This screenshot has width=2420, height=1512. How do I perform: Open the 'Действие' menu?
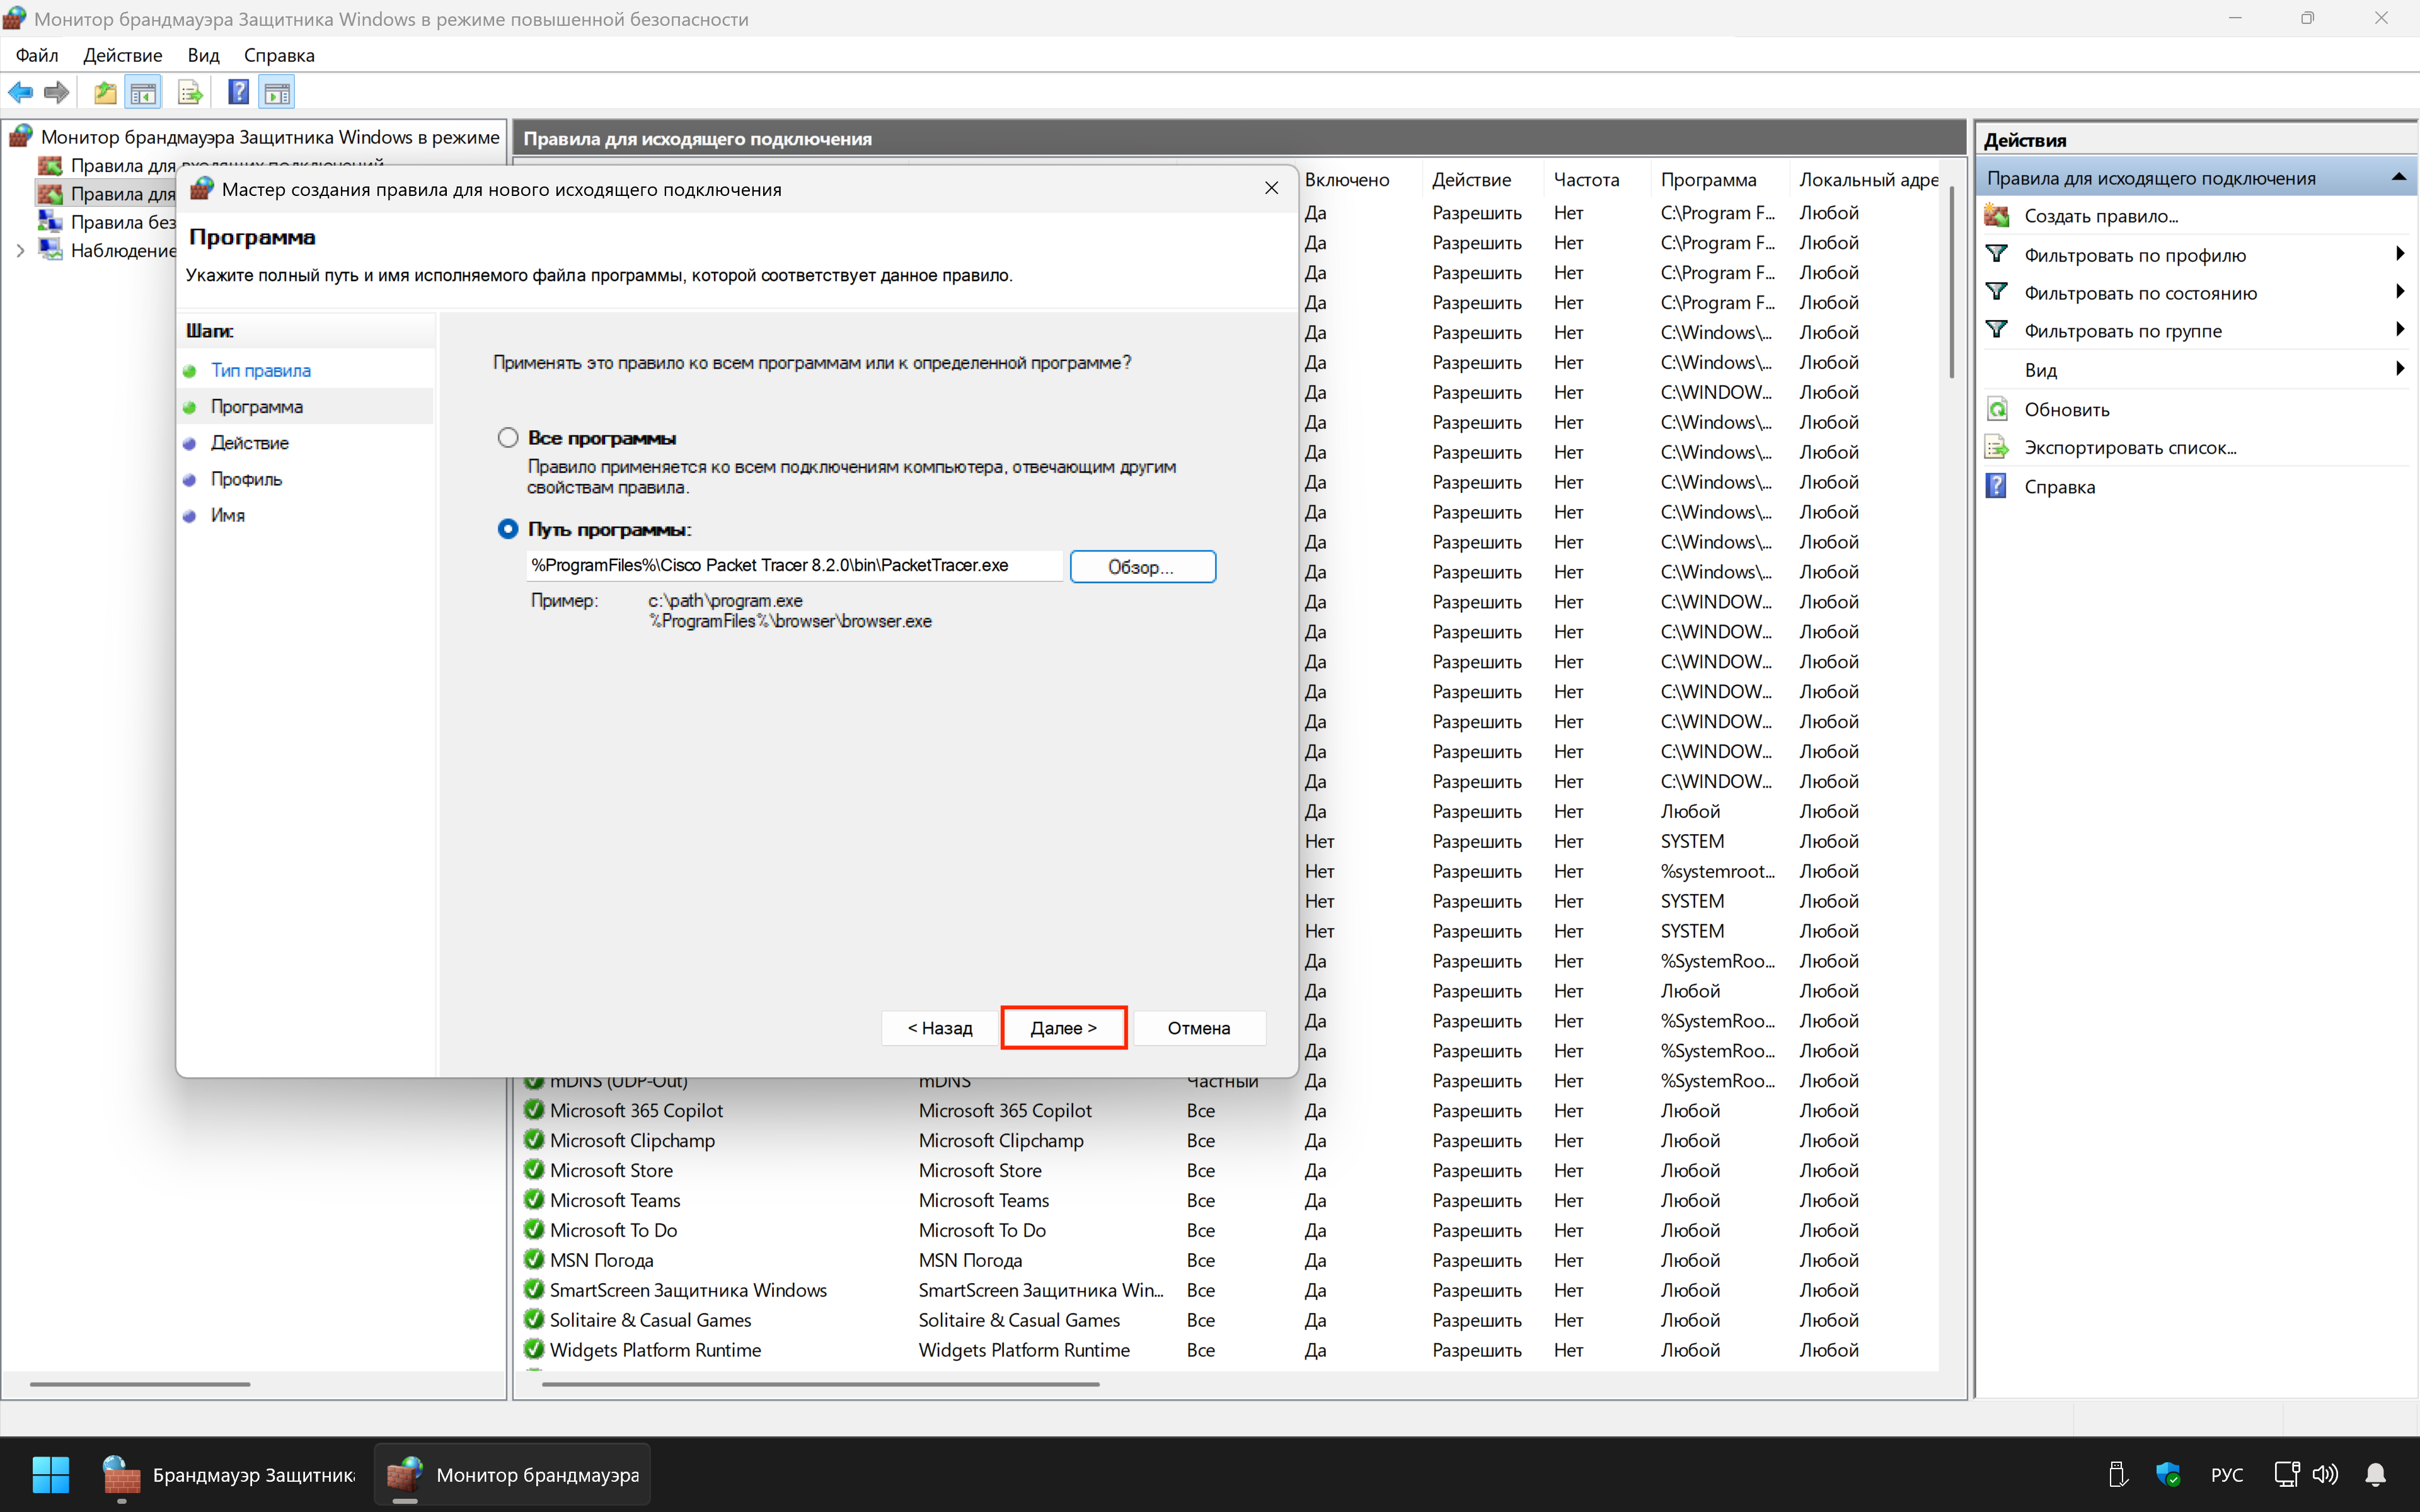(122, 55)
